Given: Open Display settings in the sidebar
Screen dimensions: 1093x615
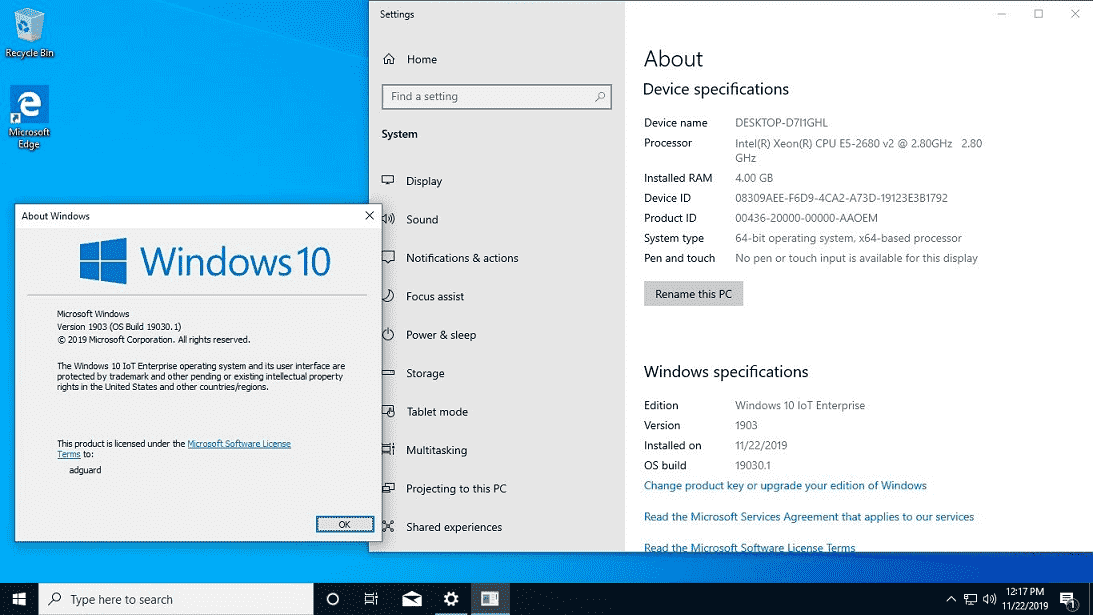Looking at the screenshot, I should tap(421, 181).
